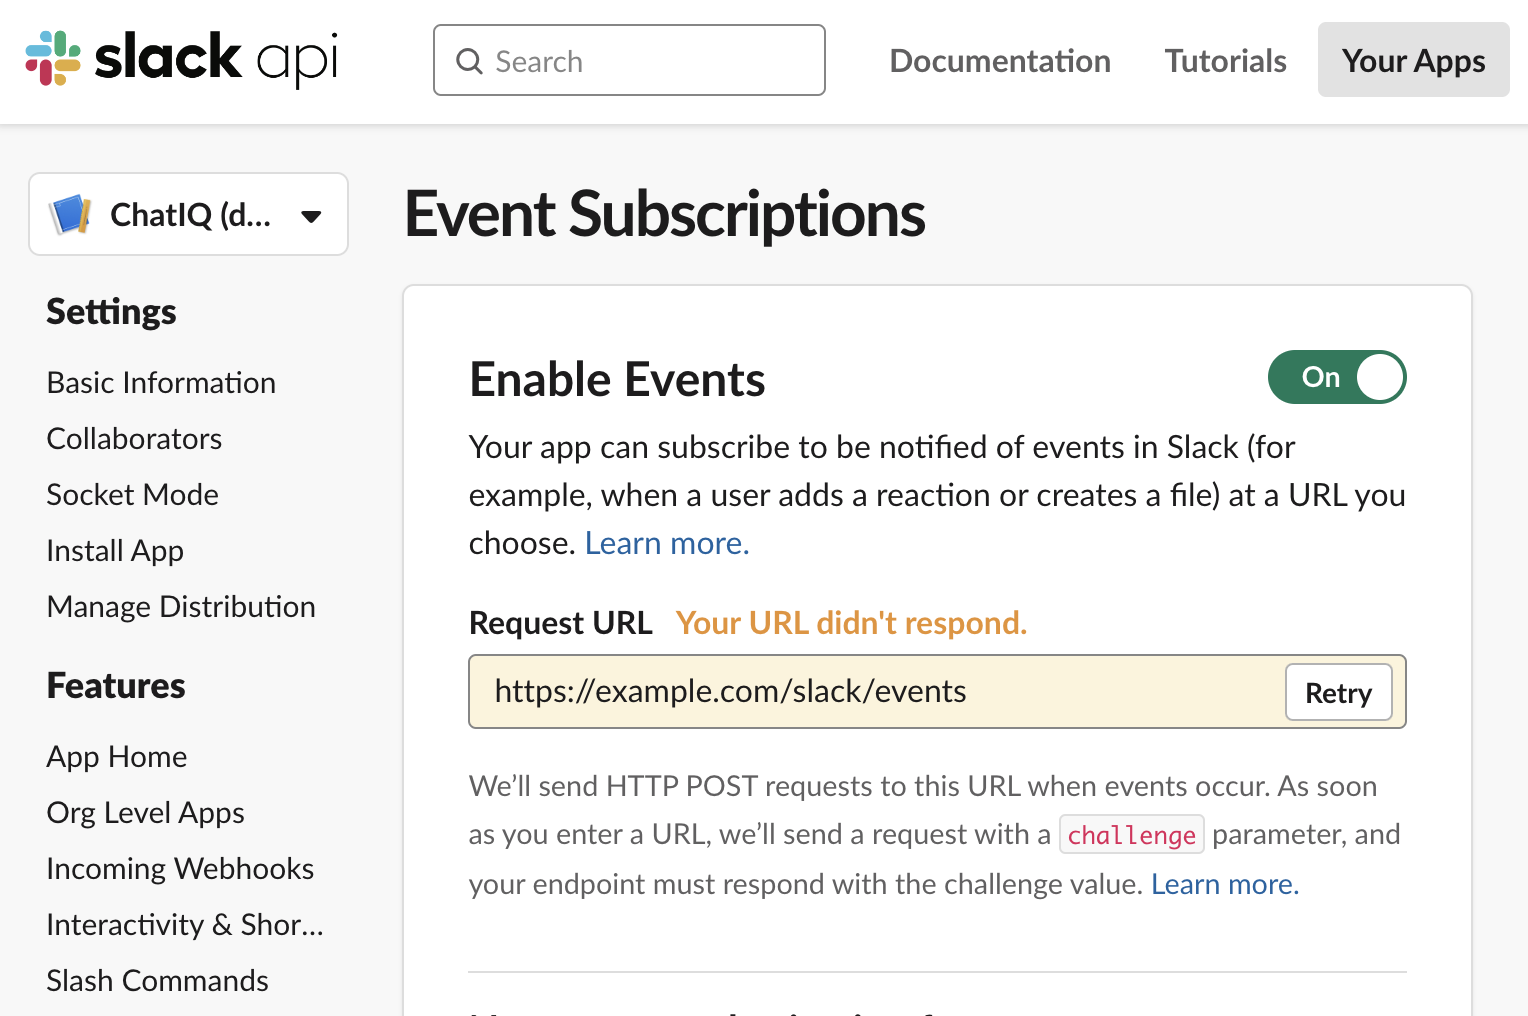1528x1016 pixels.
Task: Turn off the Enable Events toggle
Action: click(1337, 377)
